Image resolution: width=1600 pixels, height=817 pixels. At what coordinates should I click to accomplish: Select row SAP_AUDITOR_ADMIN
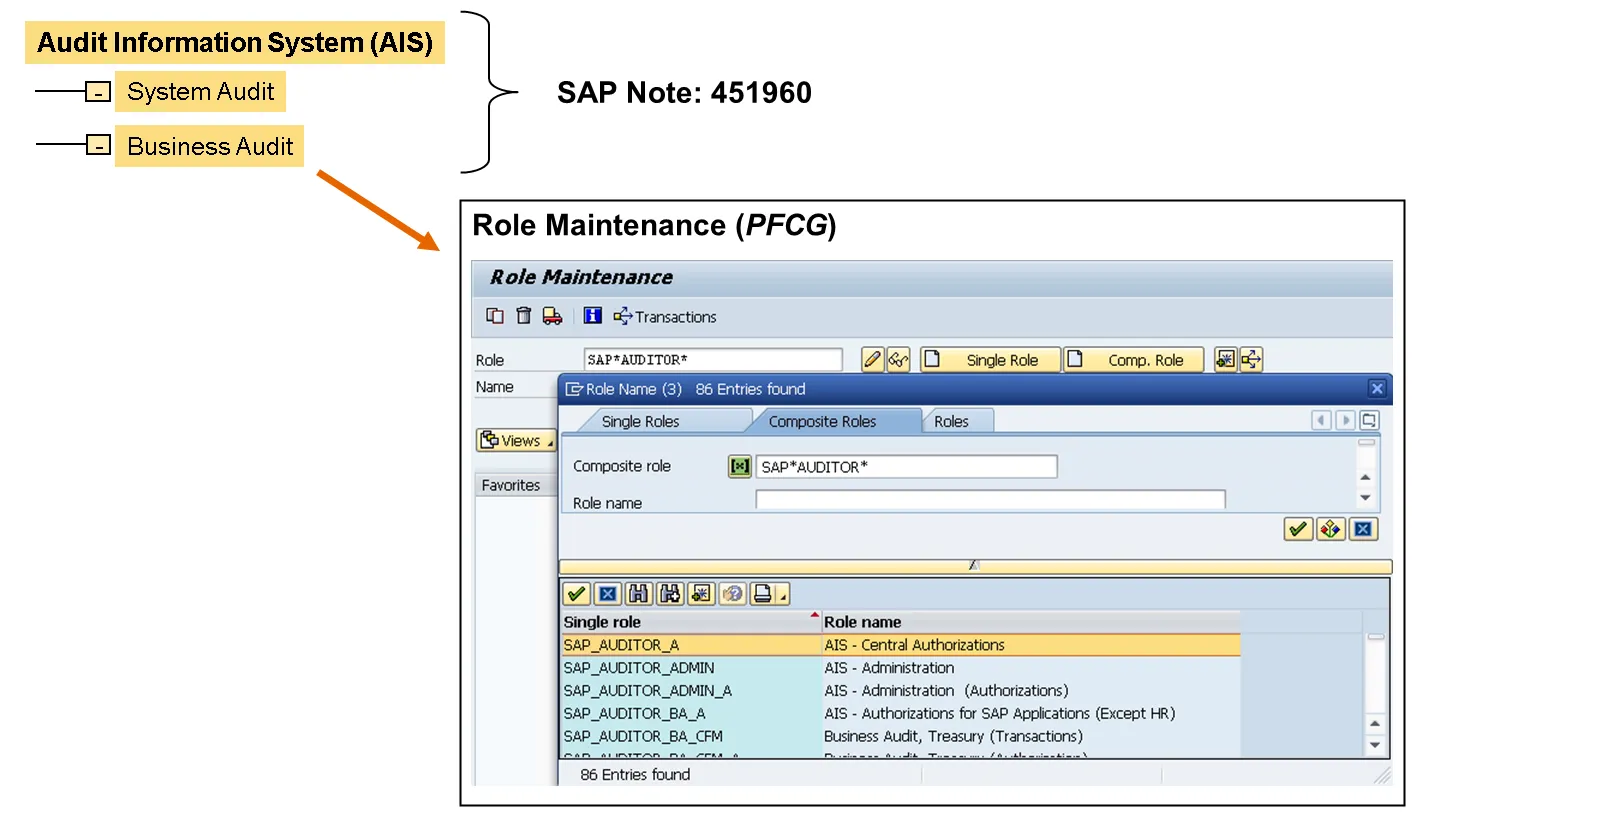901,668
